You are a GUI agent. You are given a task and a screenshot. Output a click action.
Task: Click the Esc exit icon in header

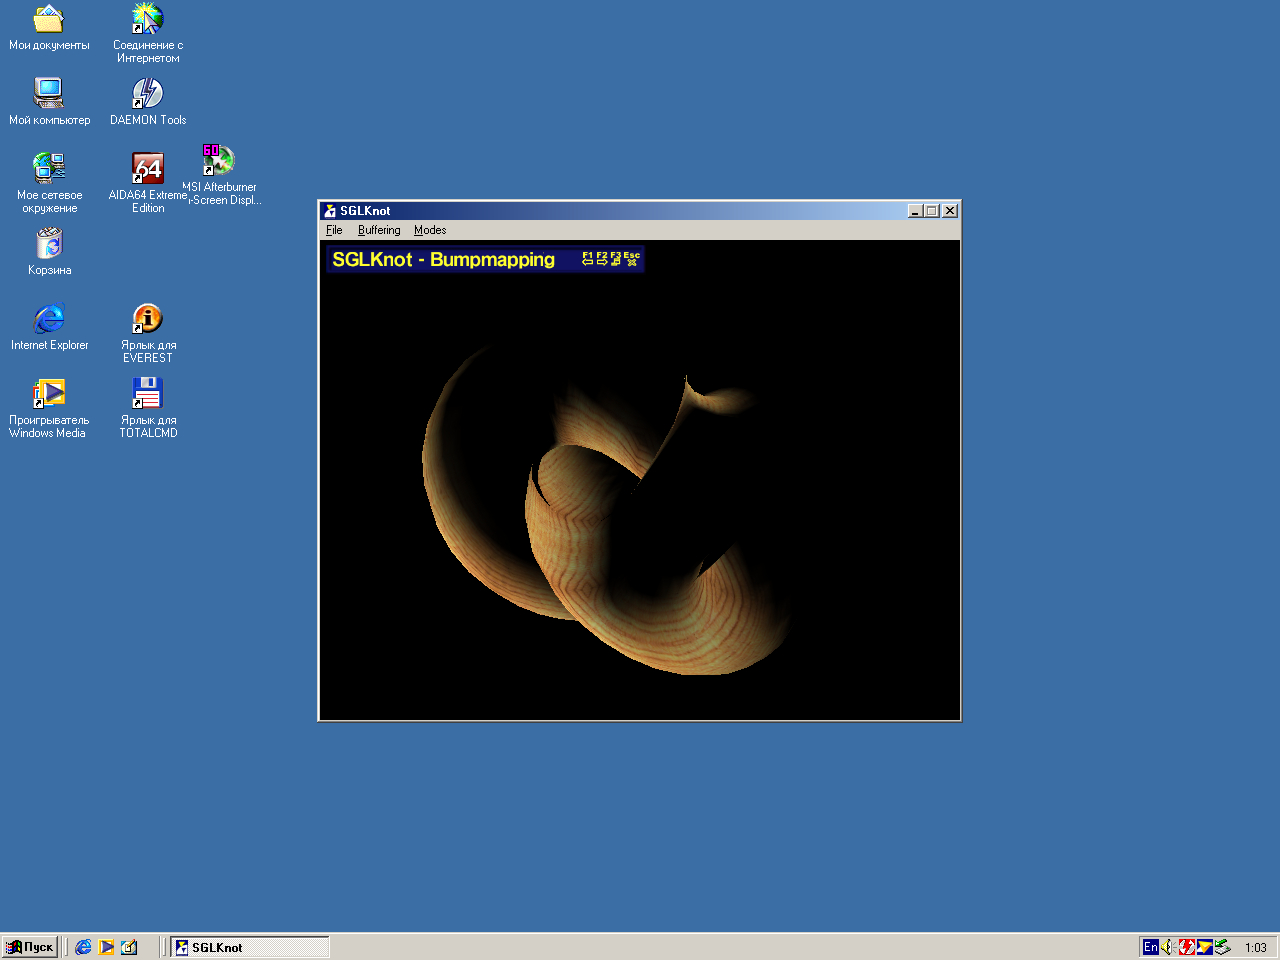tap(632, 259)
